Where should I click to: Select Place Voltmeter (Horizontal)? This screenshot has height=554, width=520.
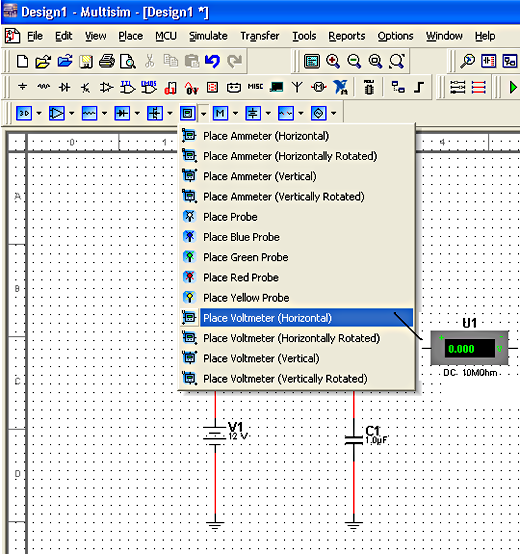pyautogui.click(x=297, y=318)
